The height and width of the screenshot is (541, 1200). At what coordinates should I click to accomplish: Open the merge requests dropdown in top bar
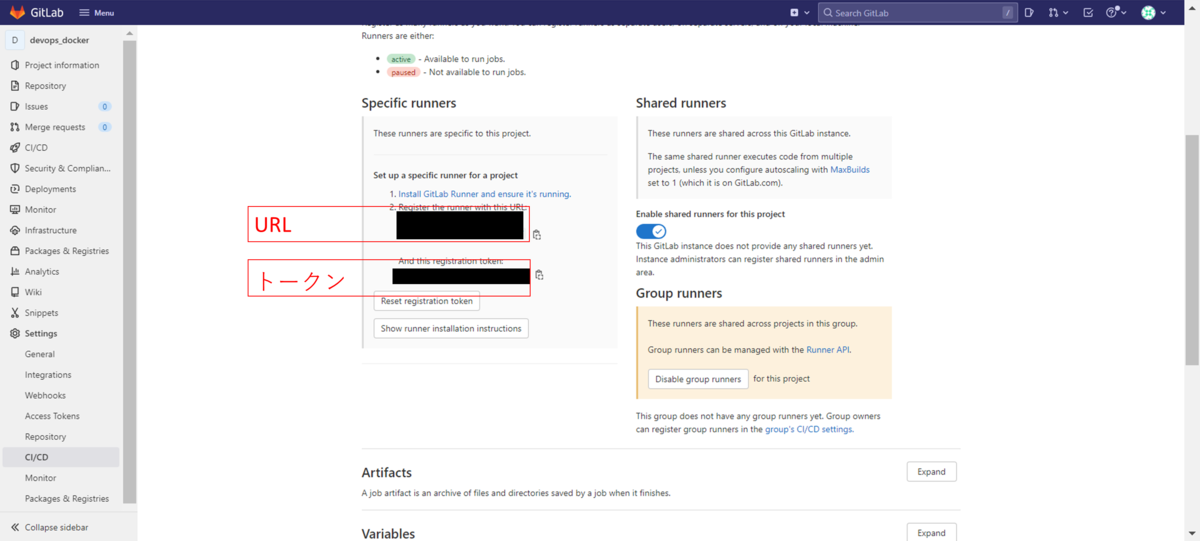[x=1058, y=13]
